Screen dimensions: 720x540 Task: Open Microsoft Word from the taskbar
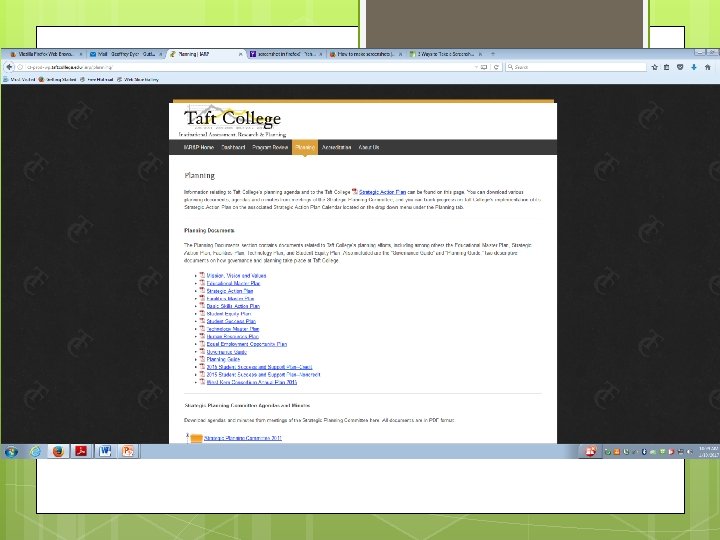click(105, 452)
